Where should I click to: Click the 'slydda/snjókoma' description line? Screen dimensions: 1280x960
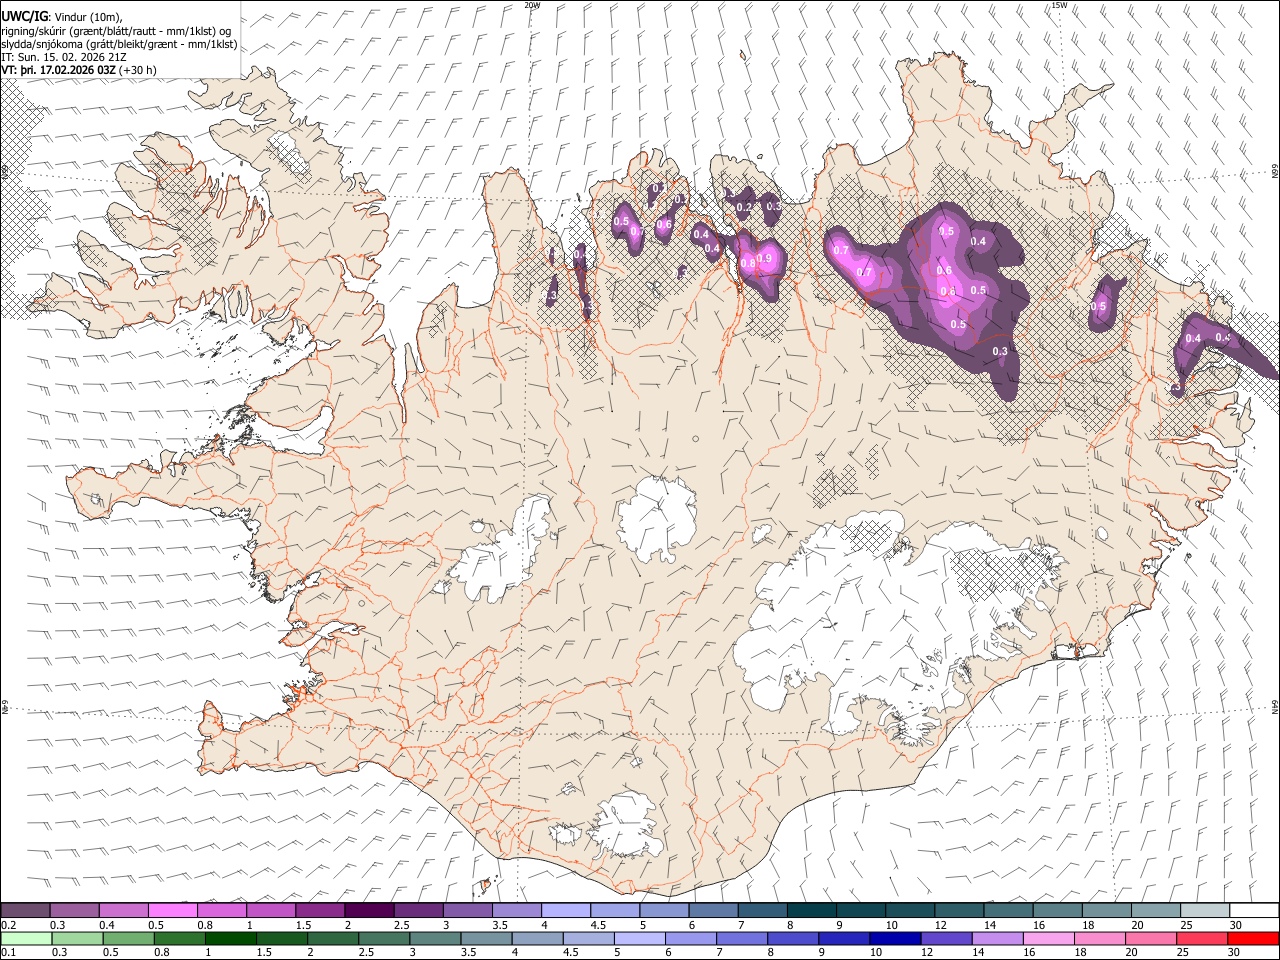pos(119,44)
